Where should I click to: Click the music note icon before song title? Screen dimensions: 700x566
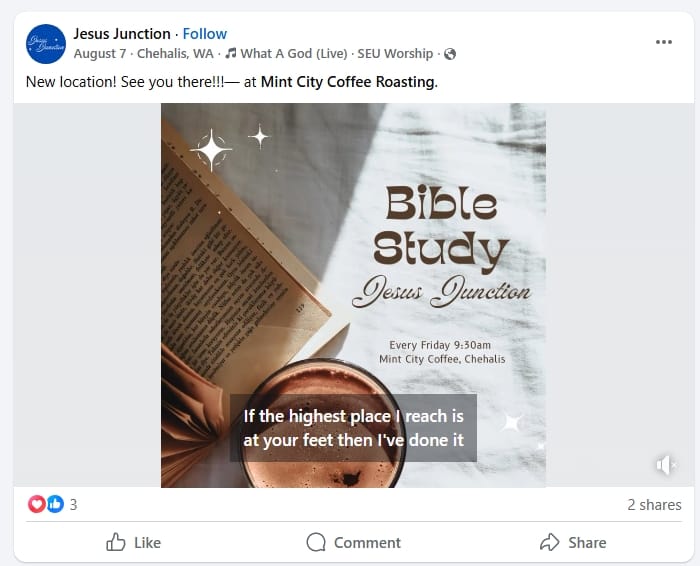pos(231,53)
